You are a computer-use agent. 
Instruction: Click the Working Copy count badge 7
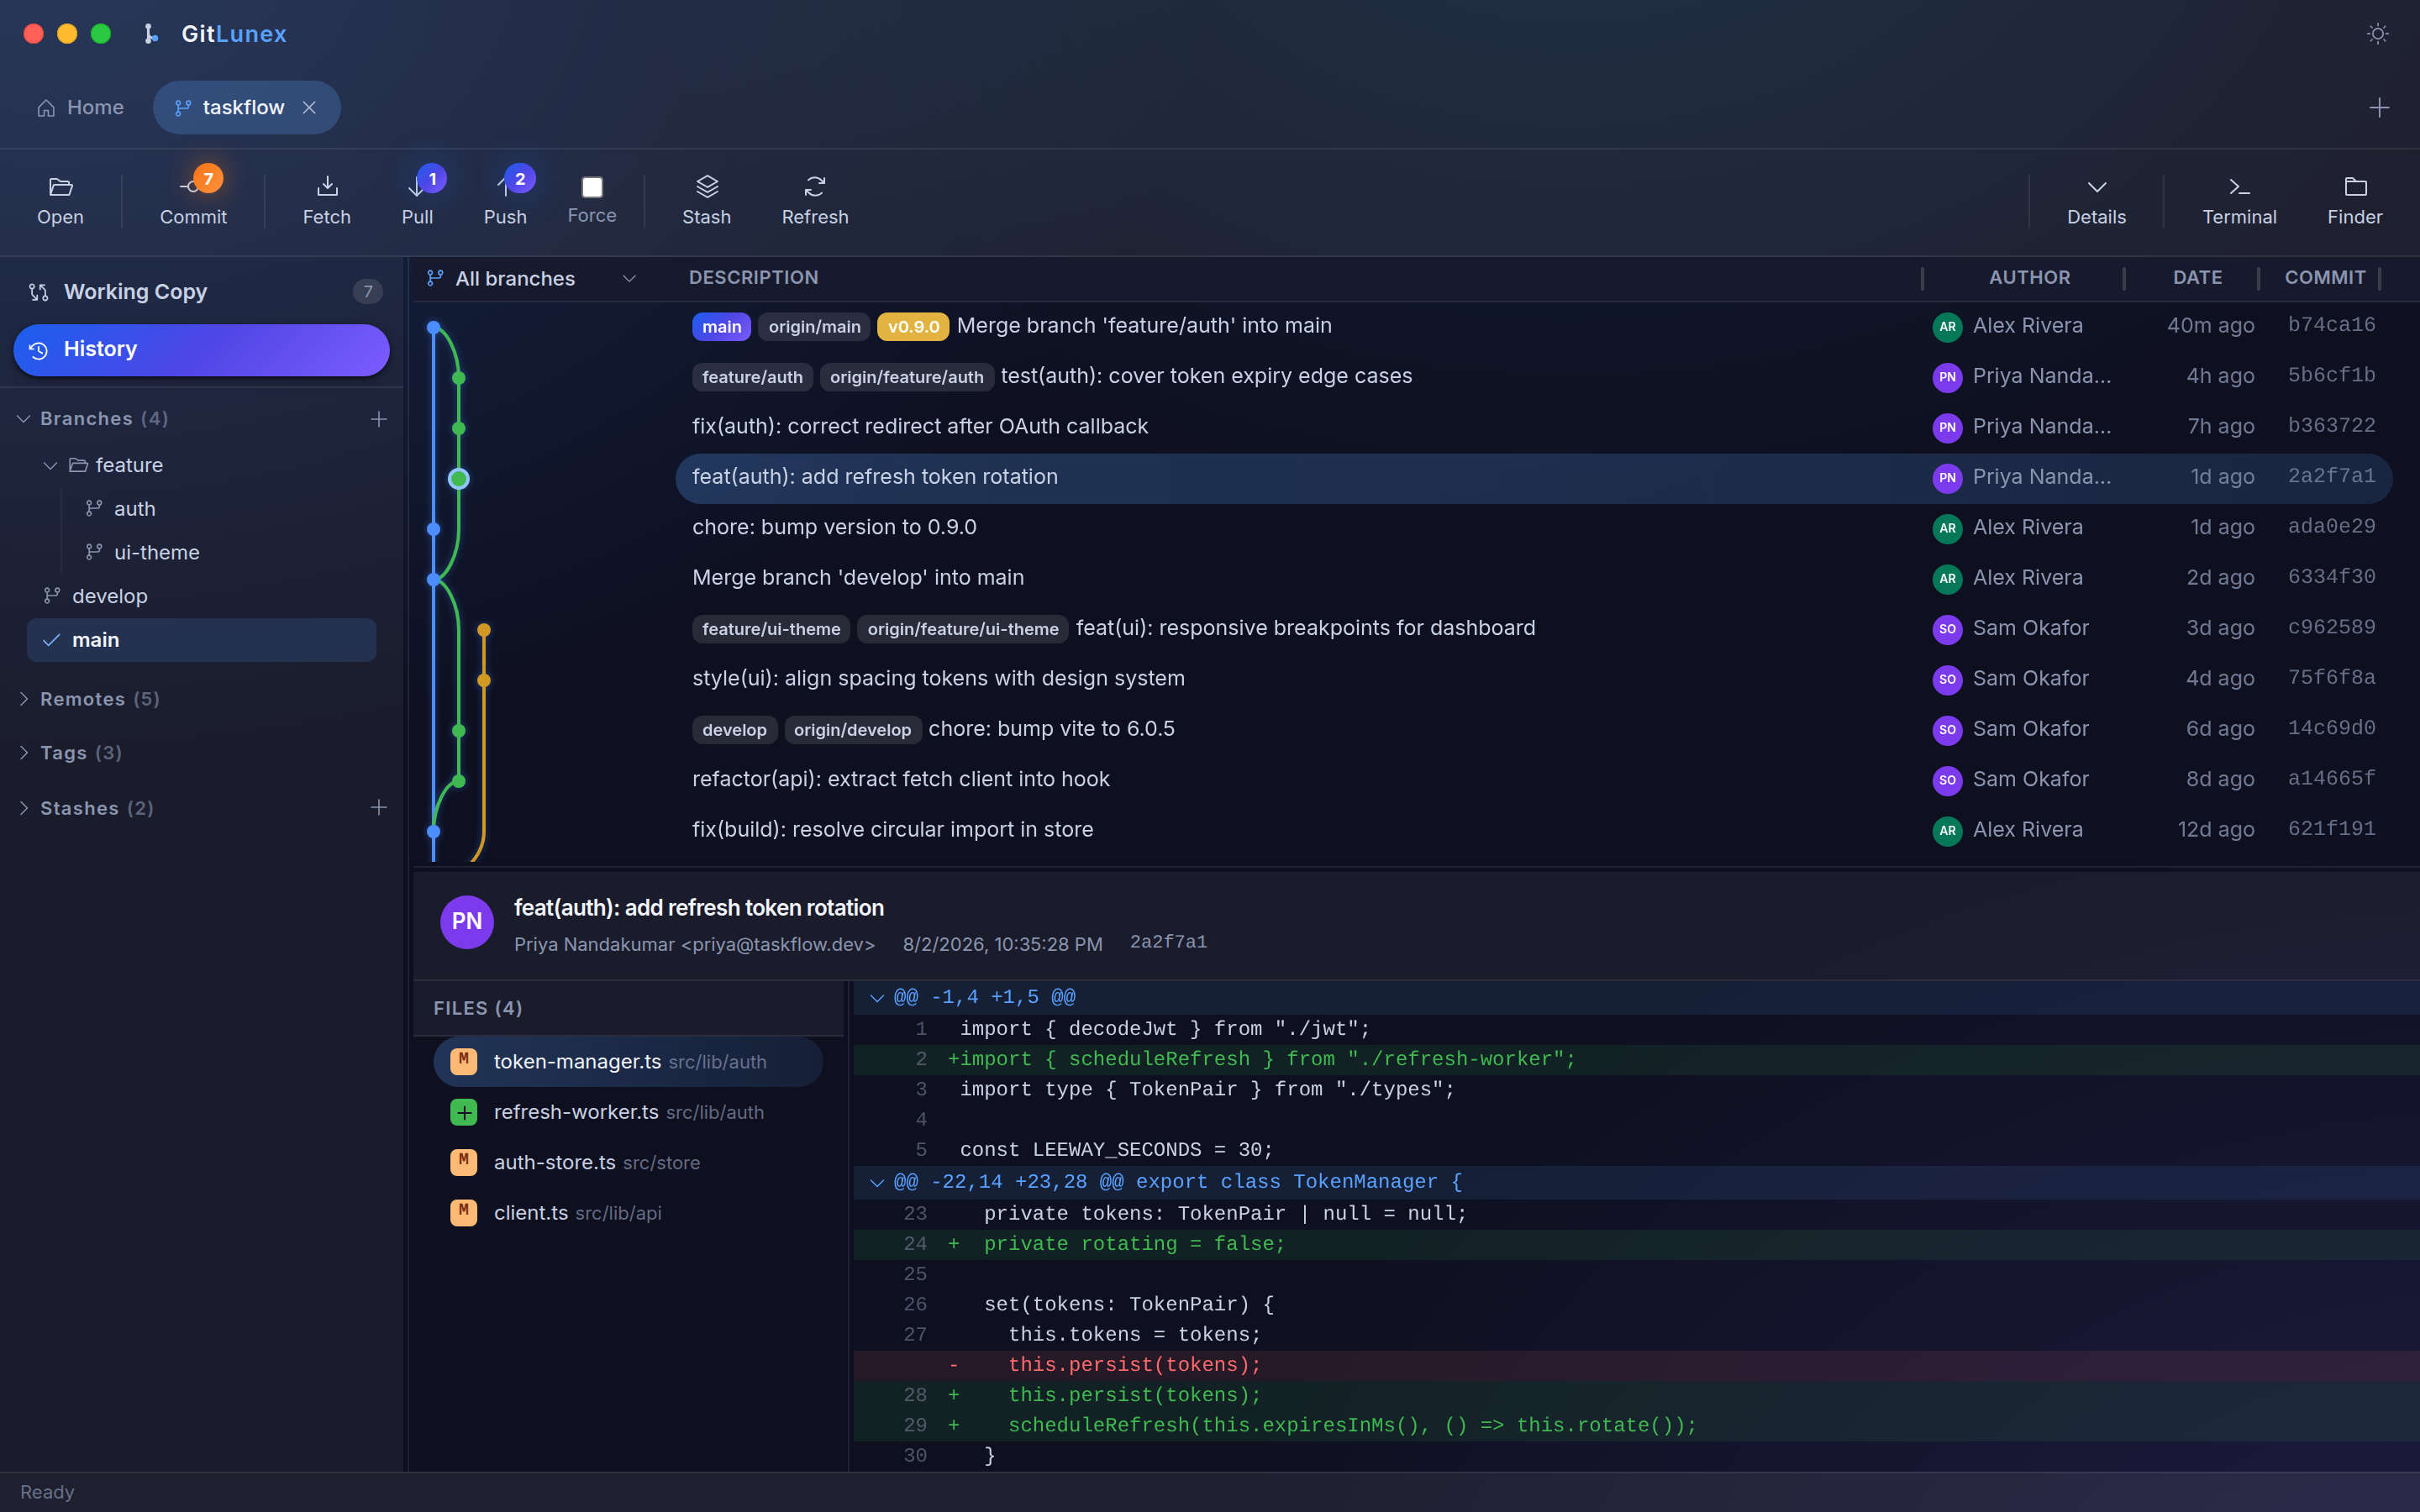367,291
